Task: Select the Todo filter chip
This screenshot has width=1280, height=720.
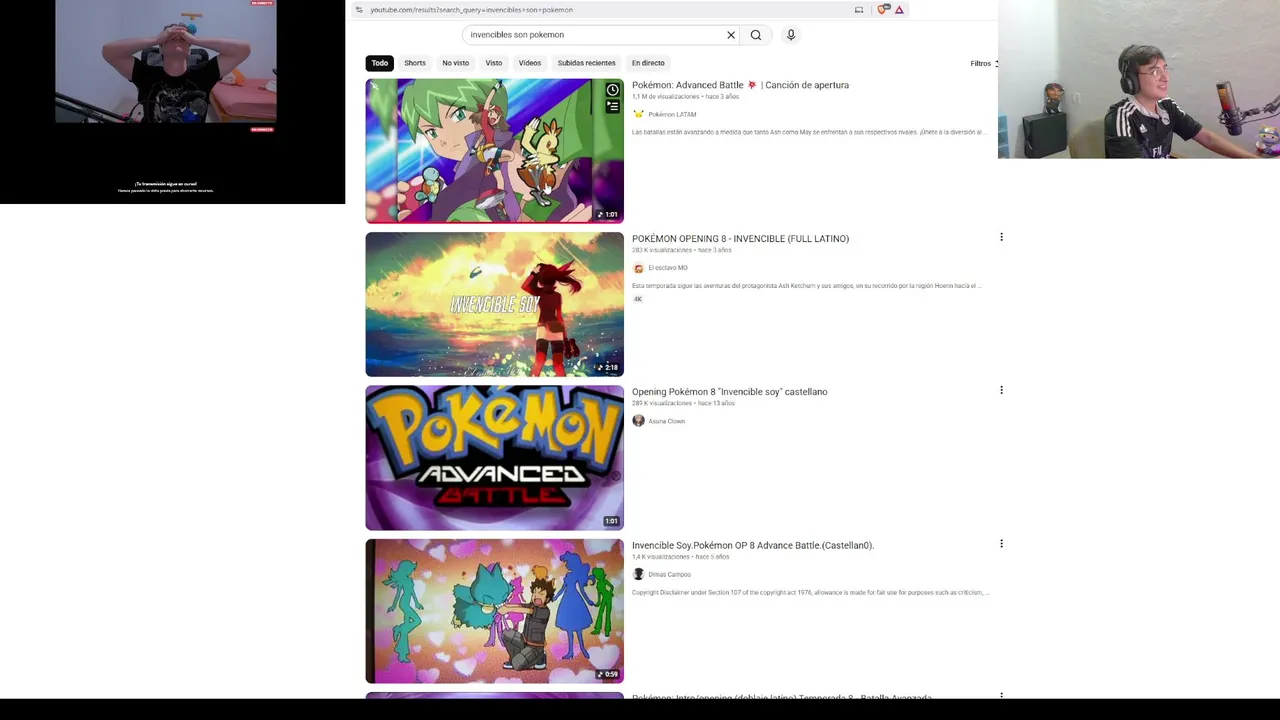Action: click(380, 63)
